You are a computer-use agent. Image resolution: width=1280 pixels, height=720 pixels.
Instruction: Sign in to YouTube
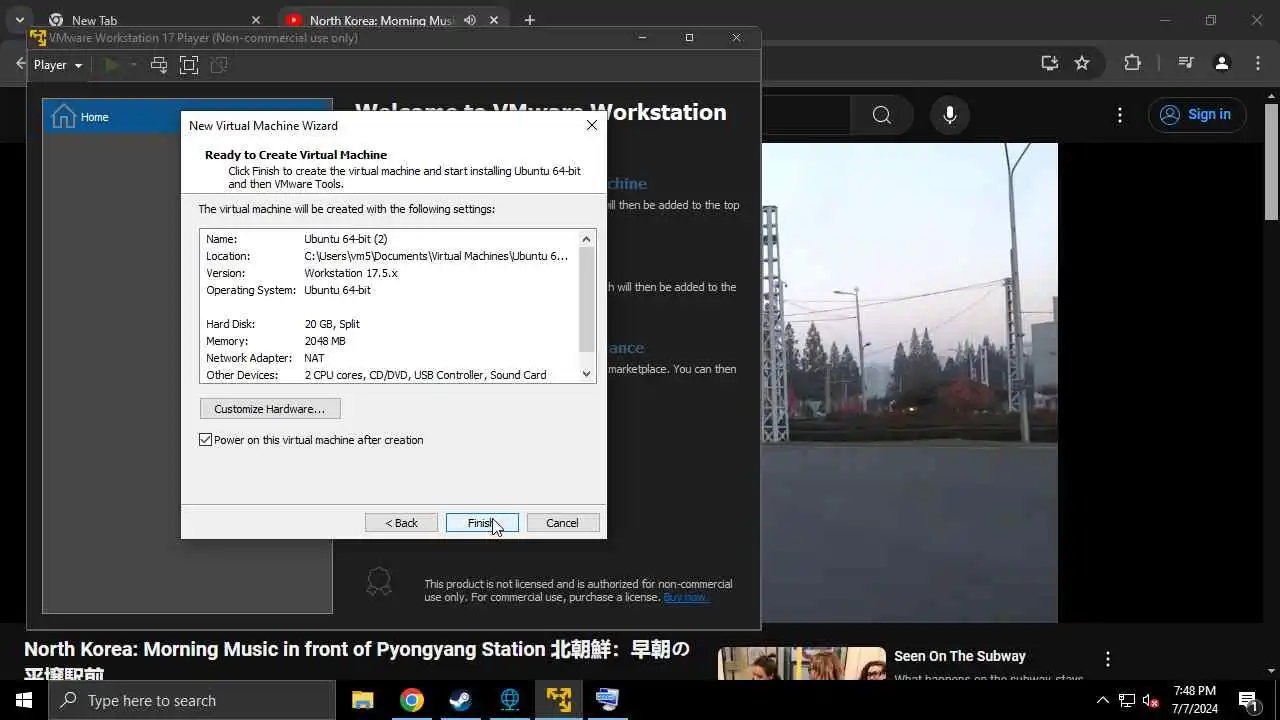[1197, 114]
